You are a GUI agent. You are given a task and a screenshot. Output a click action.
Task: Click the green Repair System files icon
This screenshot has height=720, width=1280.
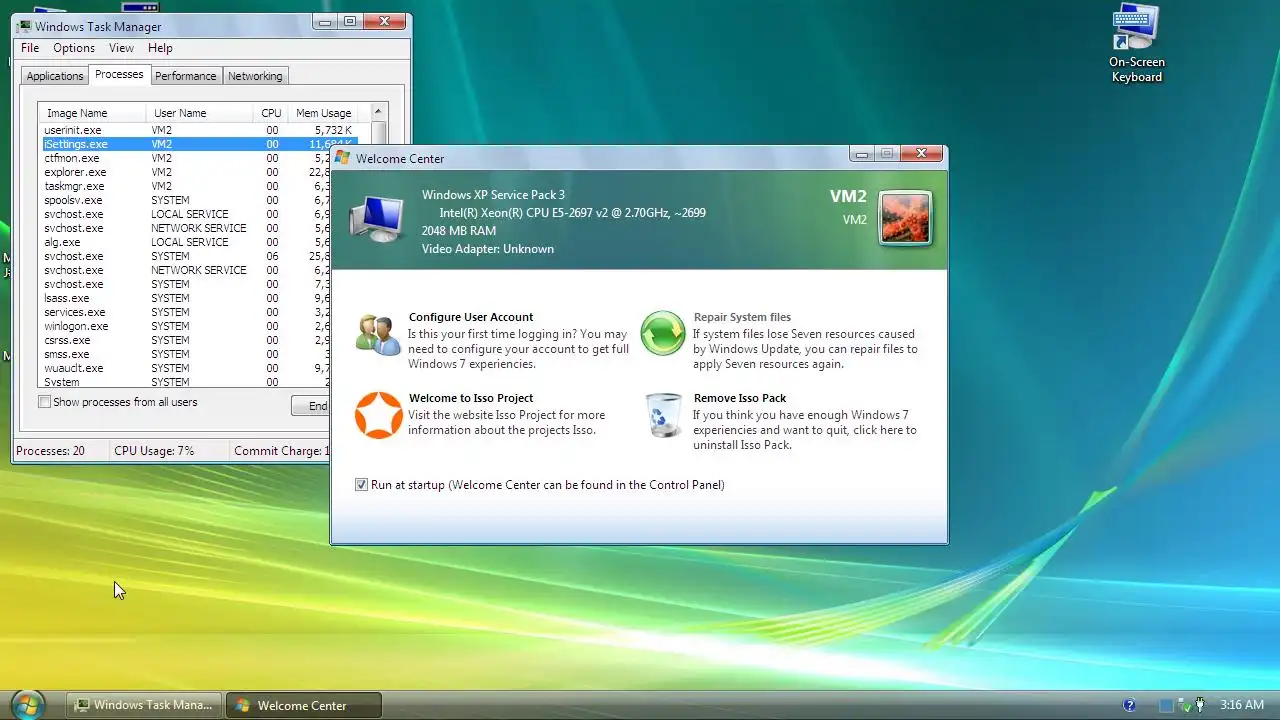pos(662,333)
